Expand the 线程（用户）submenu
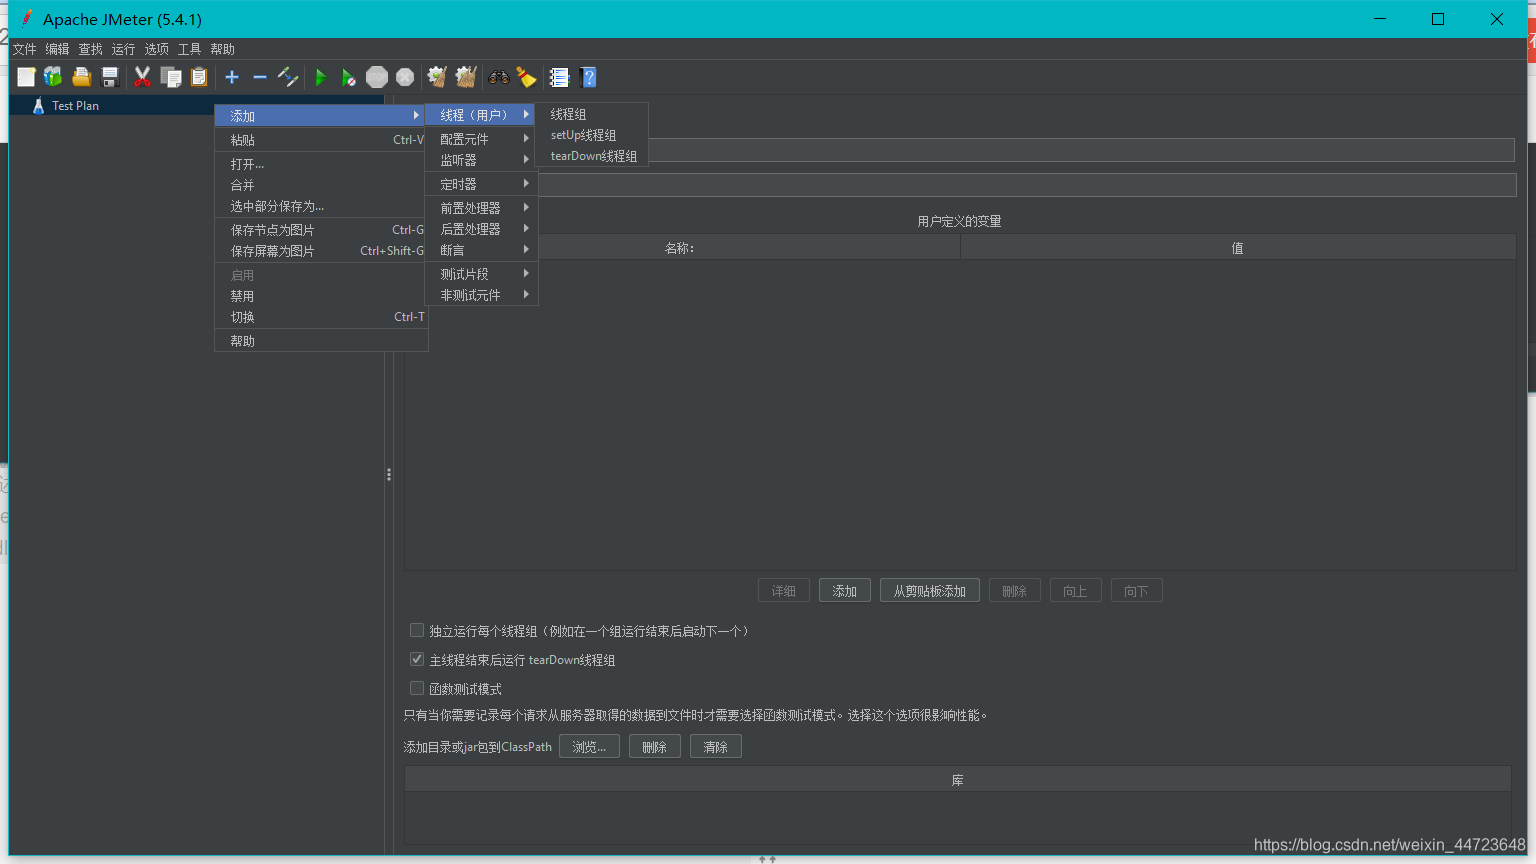 [x=481, y=115]
